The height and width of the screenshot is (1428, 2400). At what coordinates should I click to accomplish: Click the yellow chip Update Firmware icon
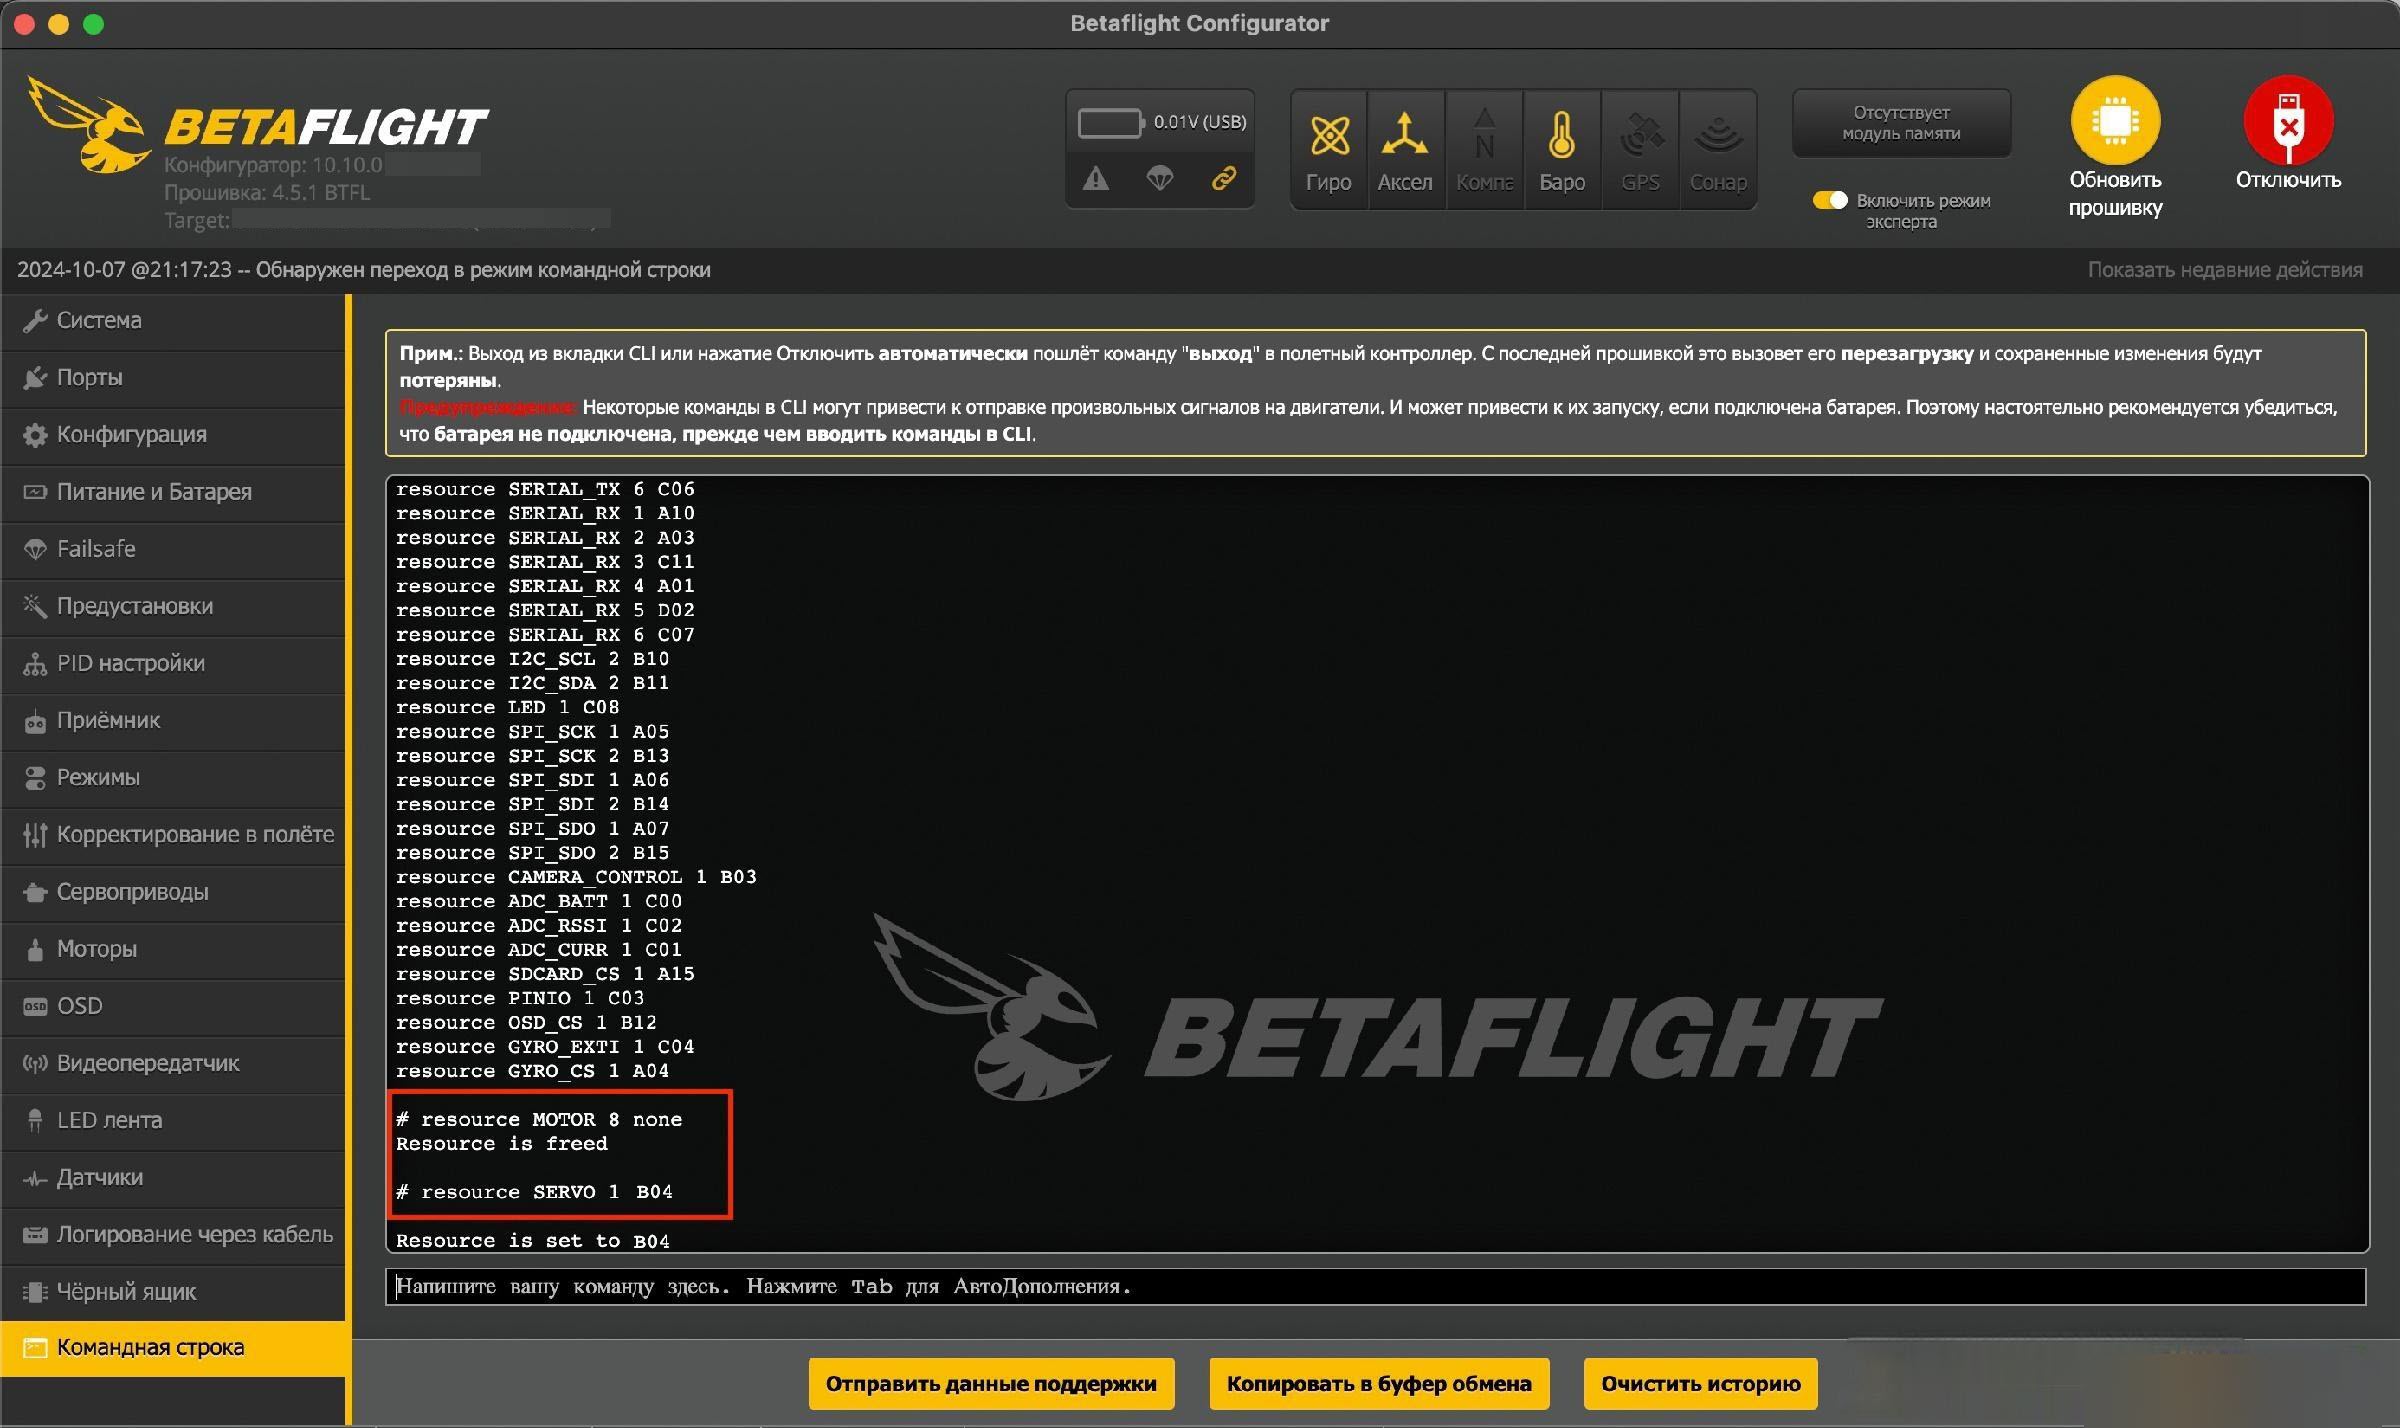2115,120
